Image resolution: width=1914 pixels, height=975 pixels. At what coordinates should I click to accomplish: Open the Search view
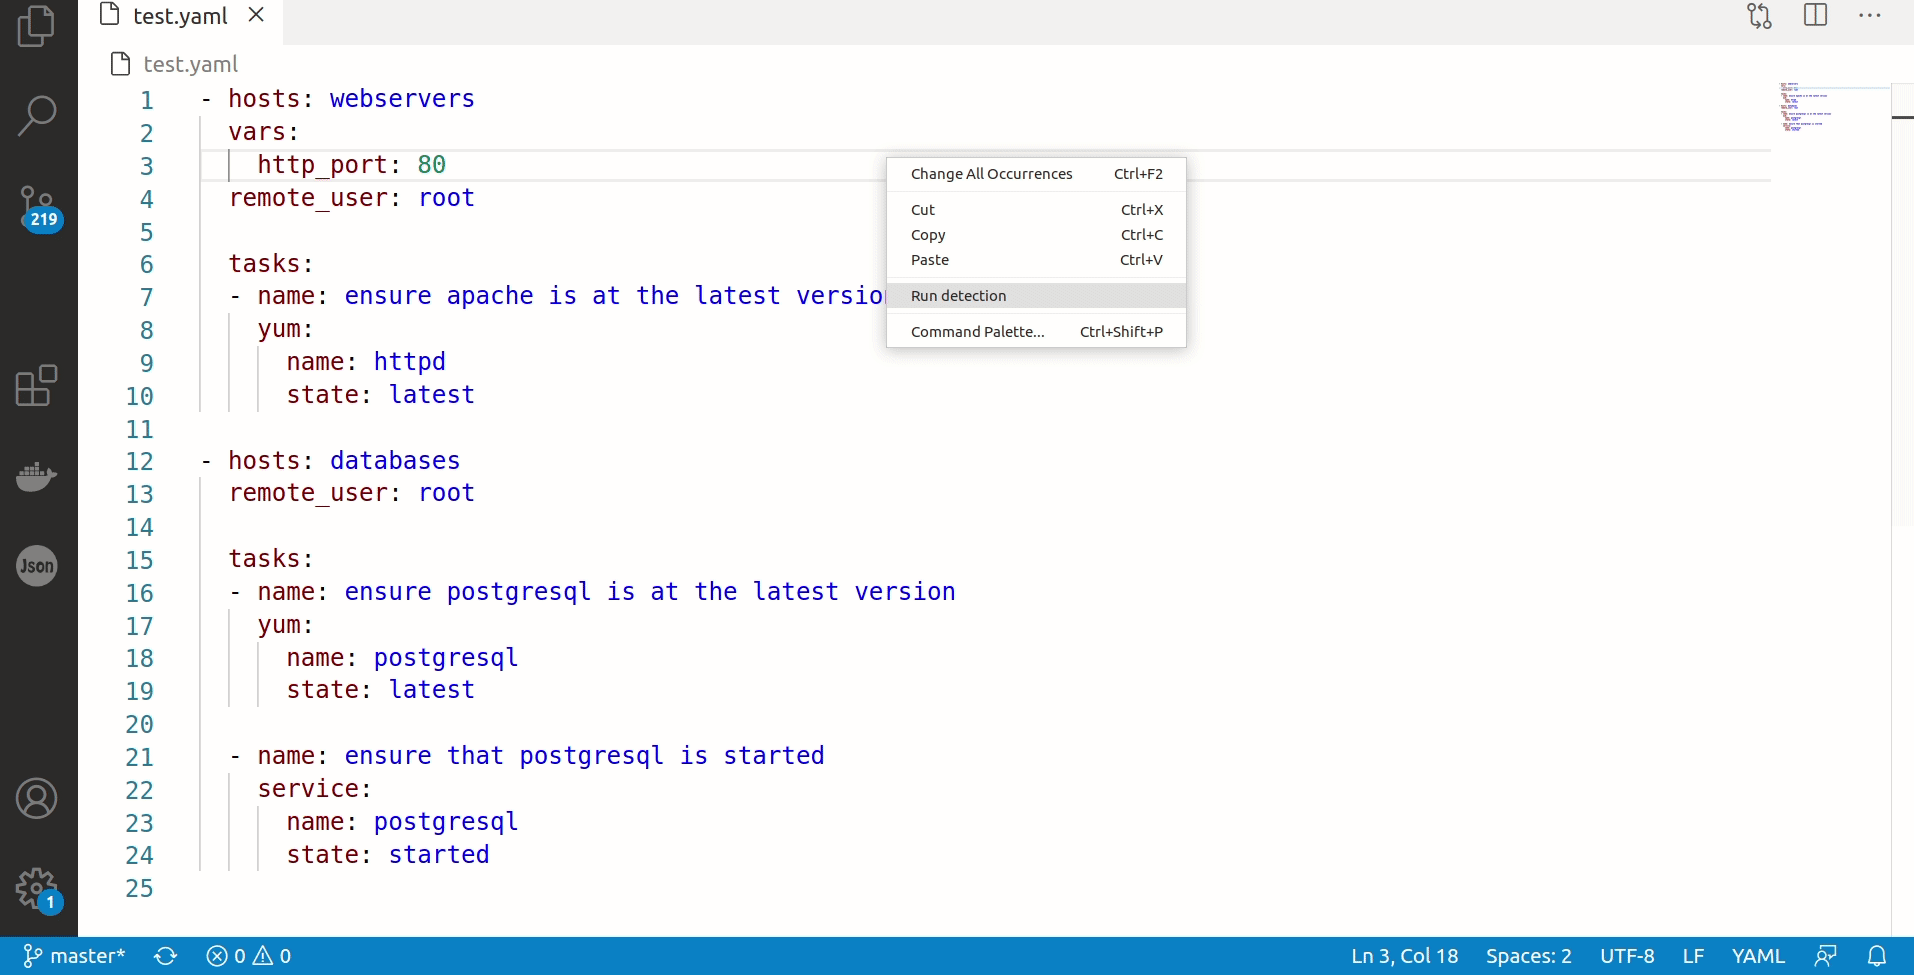click(37, 116)
